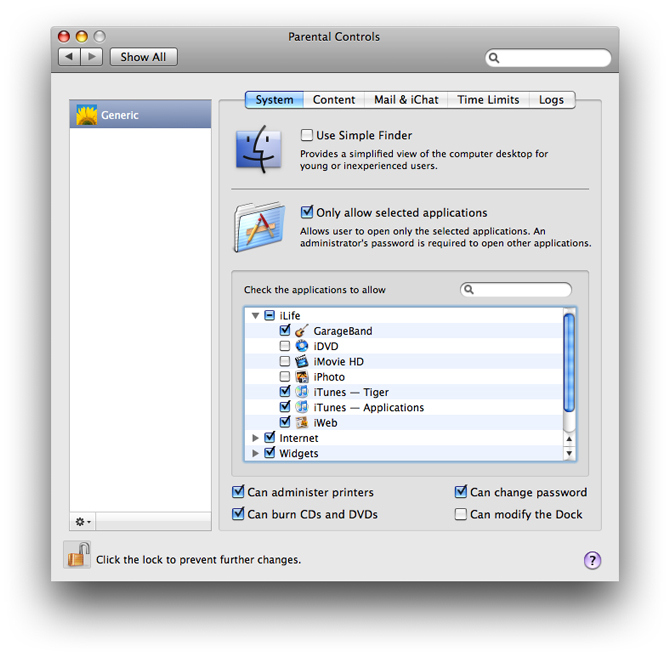The width and height of the screenshot is (670, 656).
Task: Click the GarageBand label
Action: (x=343, y=331)
